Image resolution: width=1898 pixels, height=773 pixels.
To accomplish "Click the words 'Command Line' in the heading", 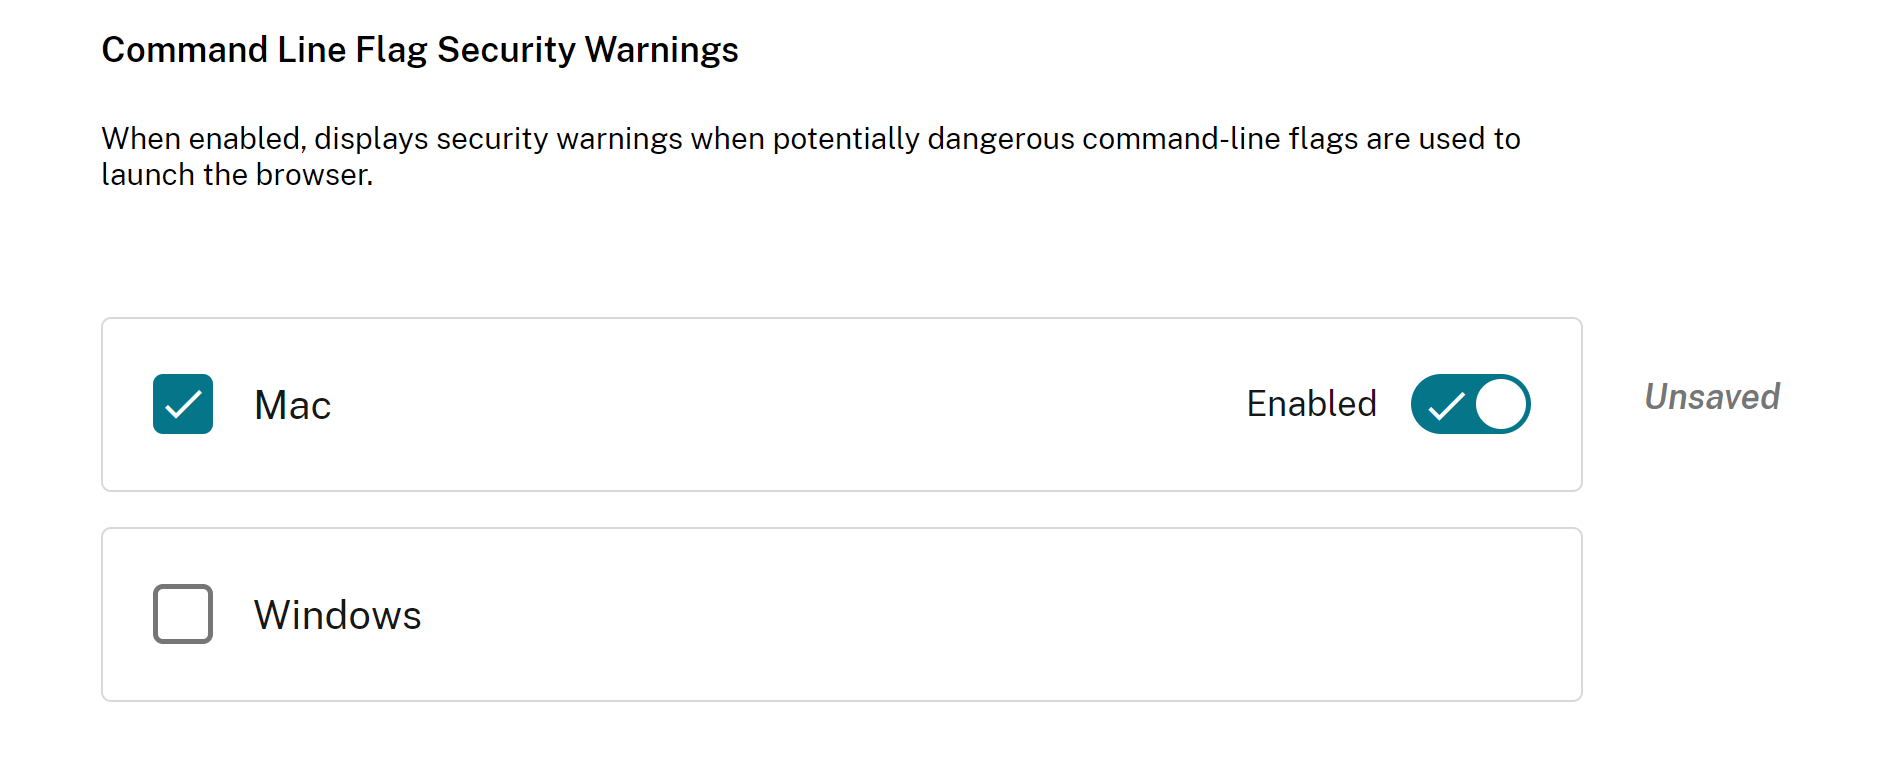I will [224, 50].
